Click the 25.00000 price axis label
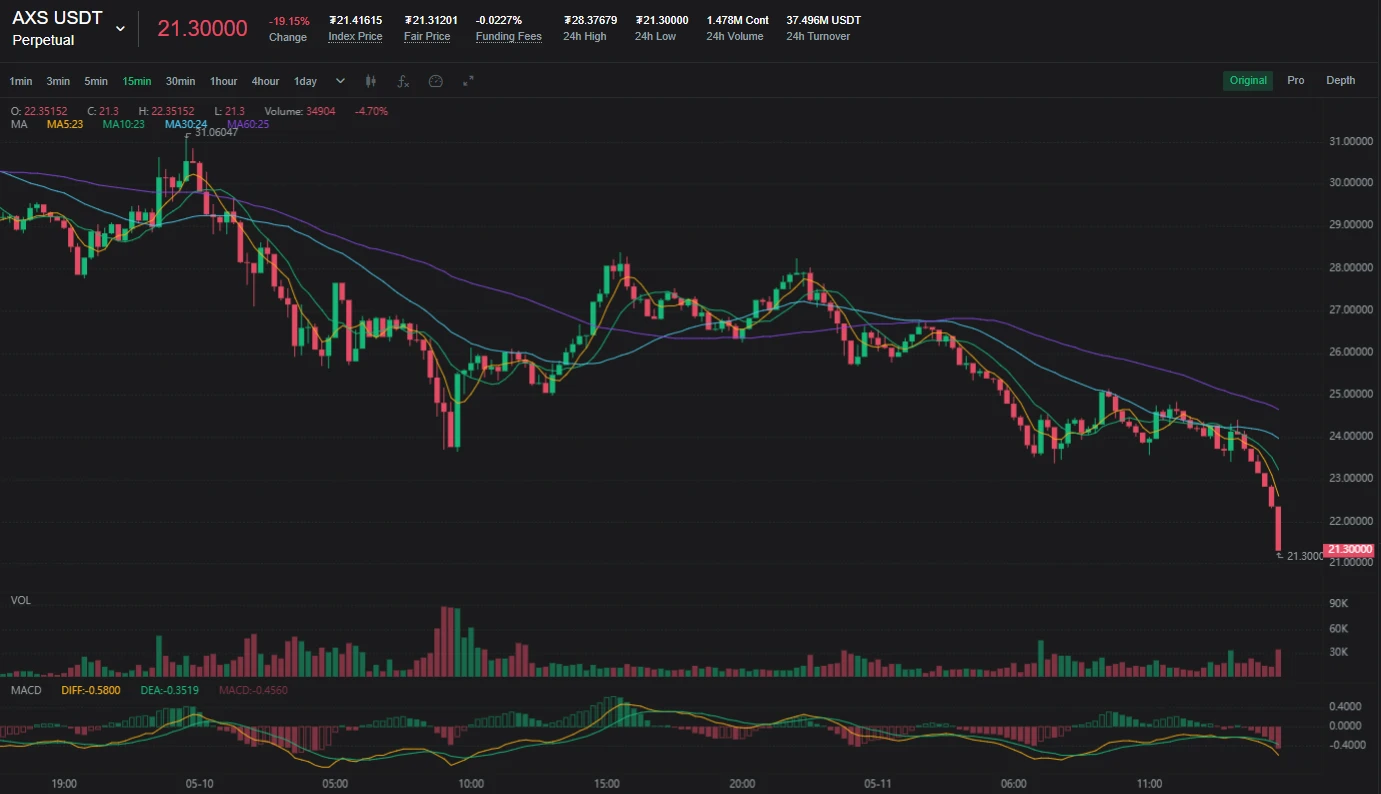 click(x=1350, y=394)
